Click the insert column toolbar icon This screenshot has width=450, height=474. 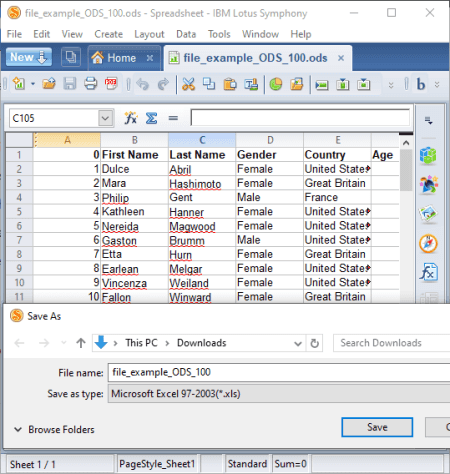tap(343, 84)
